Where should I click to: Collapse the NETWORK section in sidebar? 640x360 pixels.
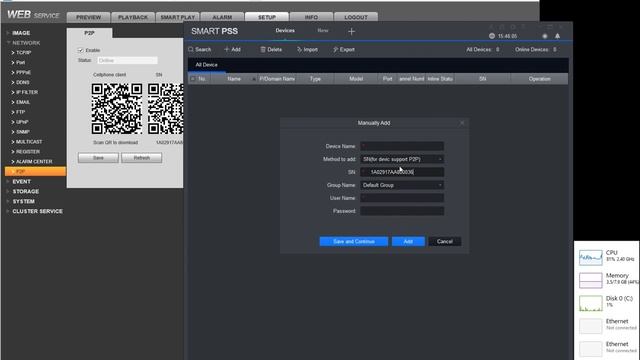[x=26, y=43]
